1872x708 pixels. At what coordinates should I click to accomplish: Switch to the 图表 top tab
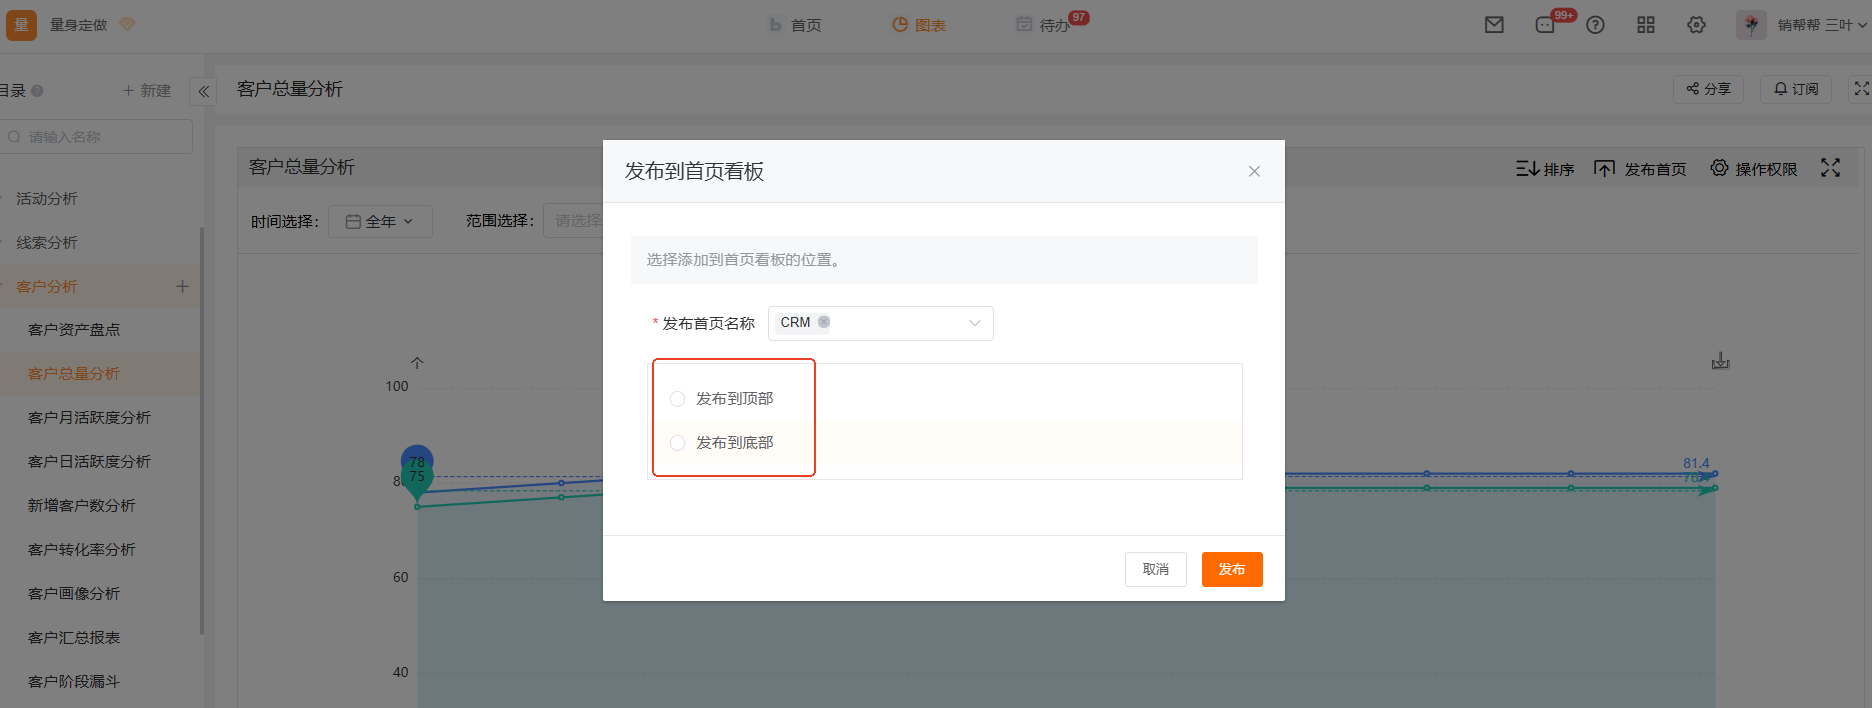click(919, 25)
